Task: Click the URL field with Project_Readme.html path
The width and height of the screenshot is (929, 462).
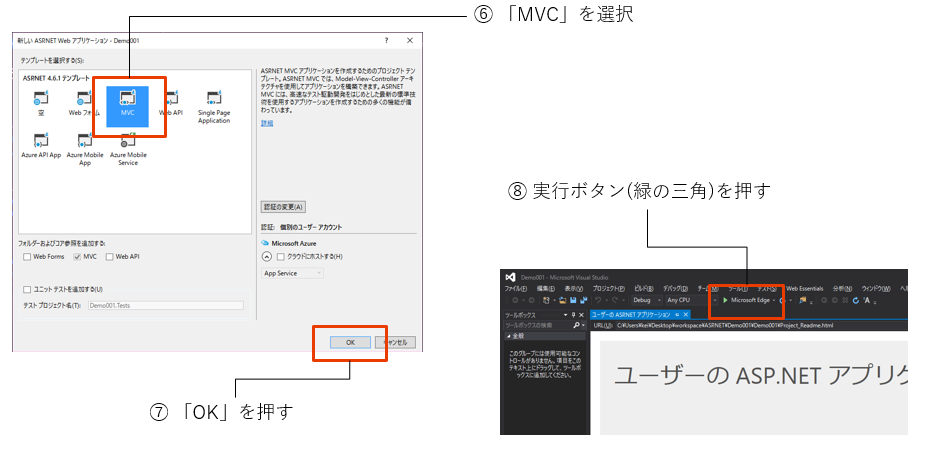Action: pyautogui.click(x=761, y=325)
